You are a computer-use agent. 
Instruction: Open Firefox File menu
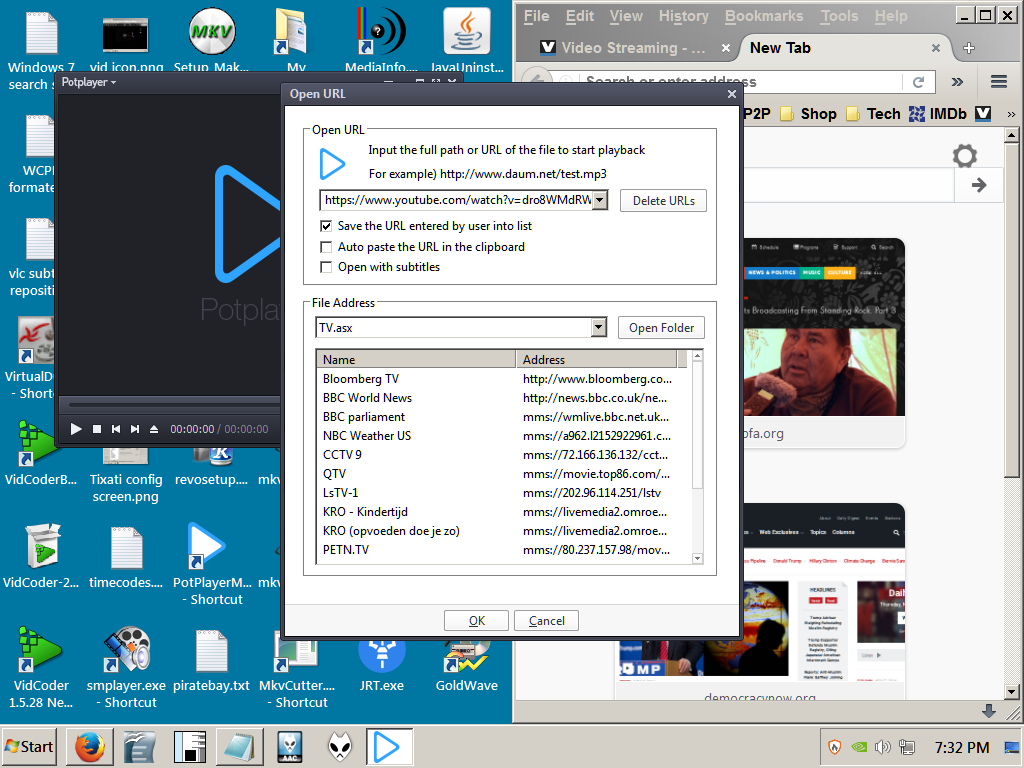(536, 16)
